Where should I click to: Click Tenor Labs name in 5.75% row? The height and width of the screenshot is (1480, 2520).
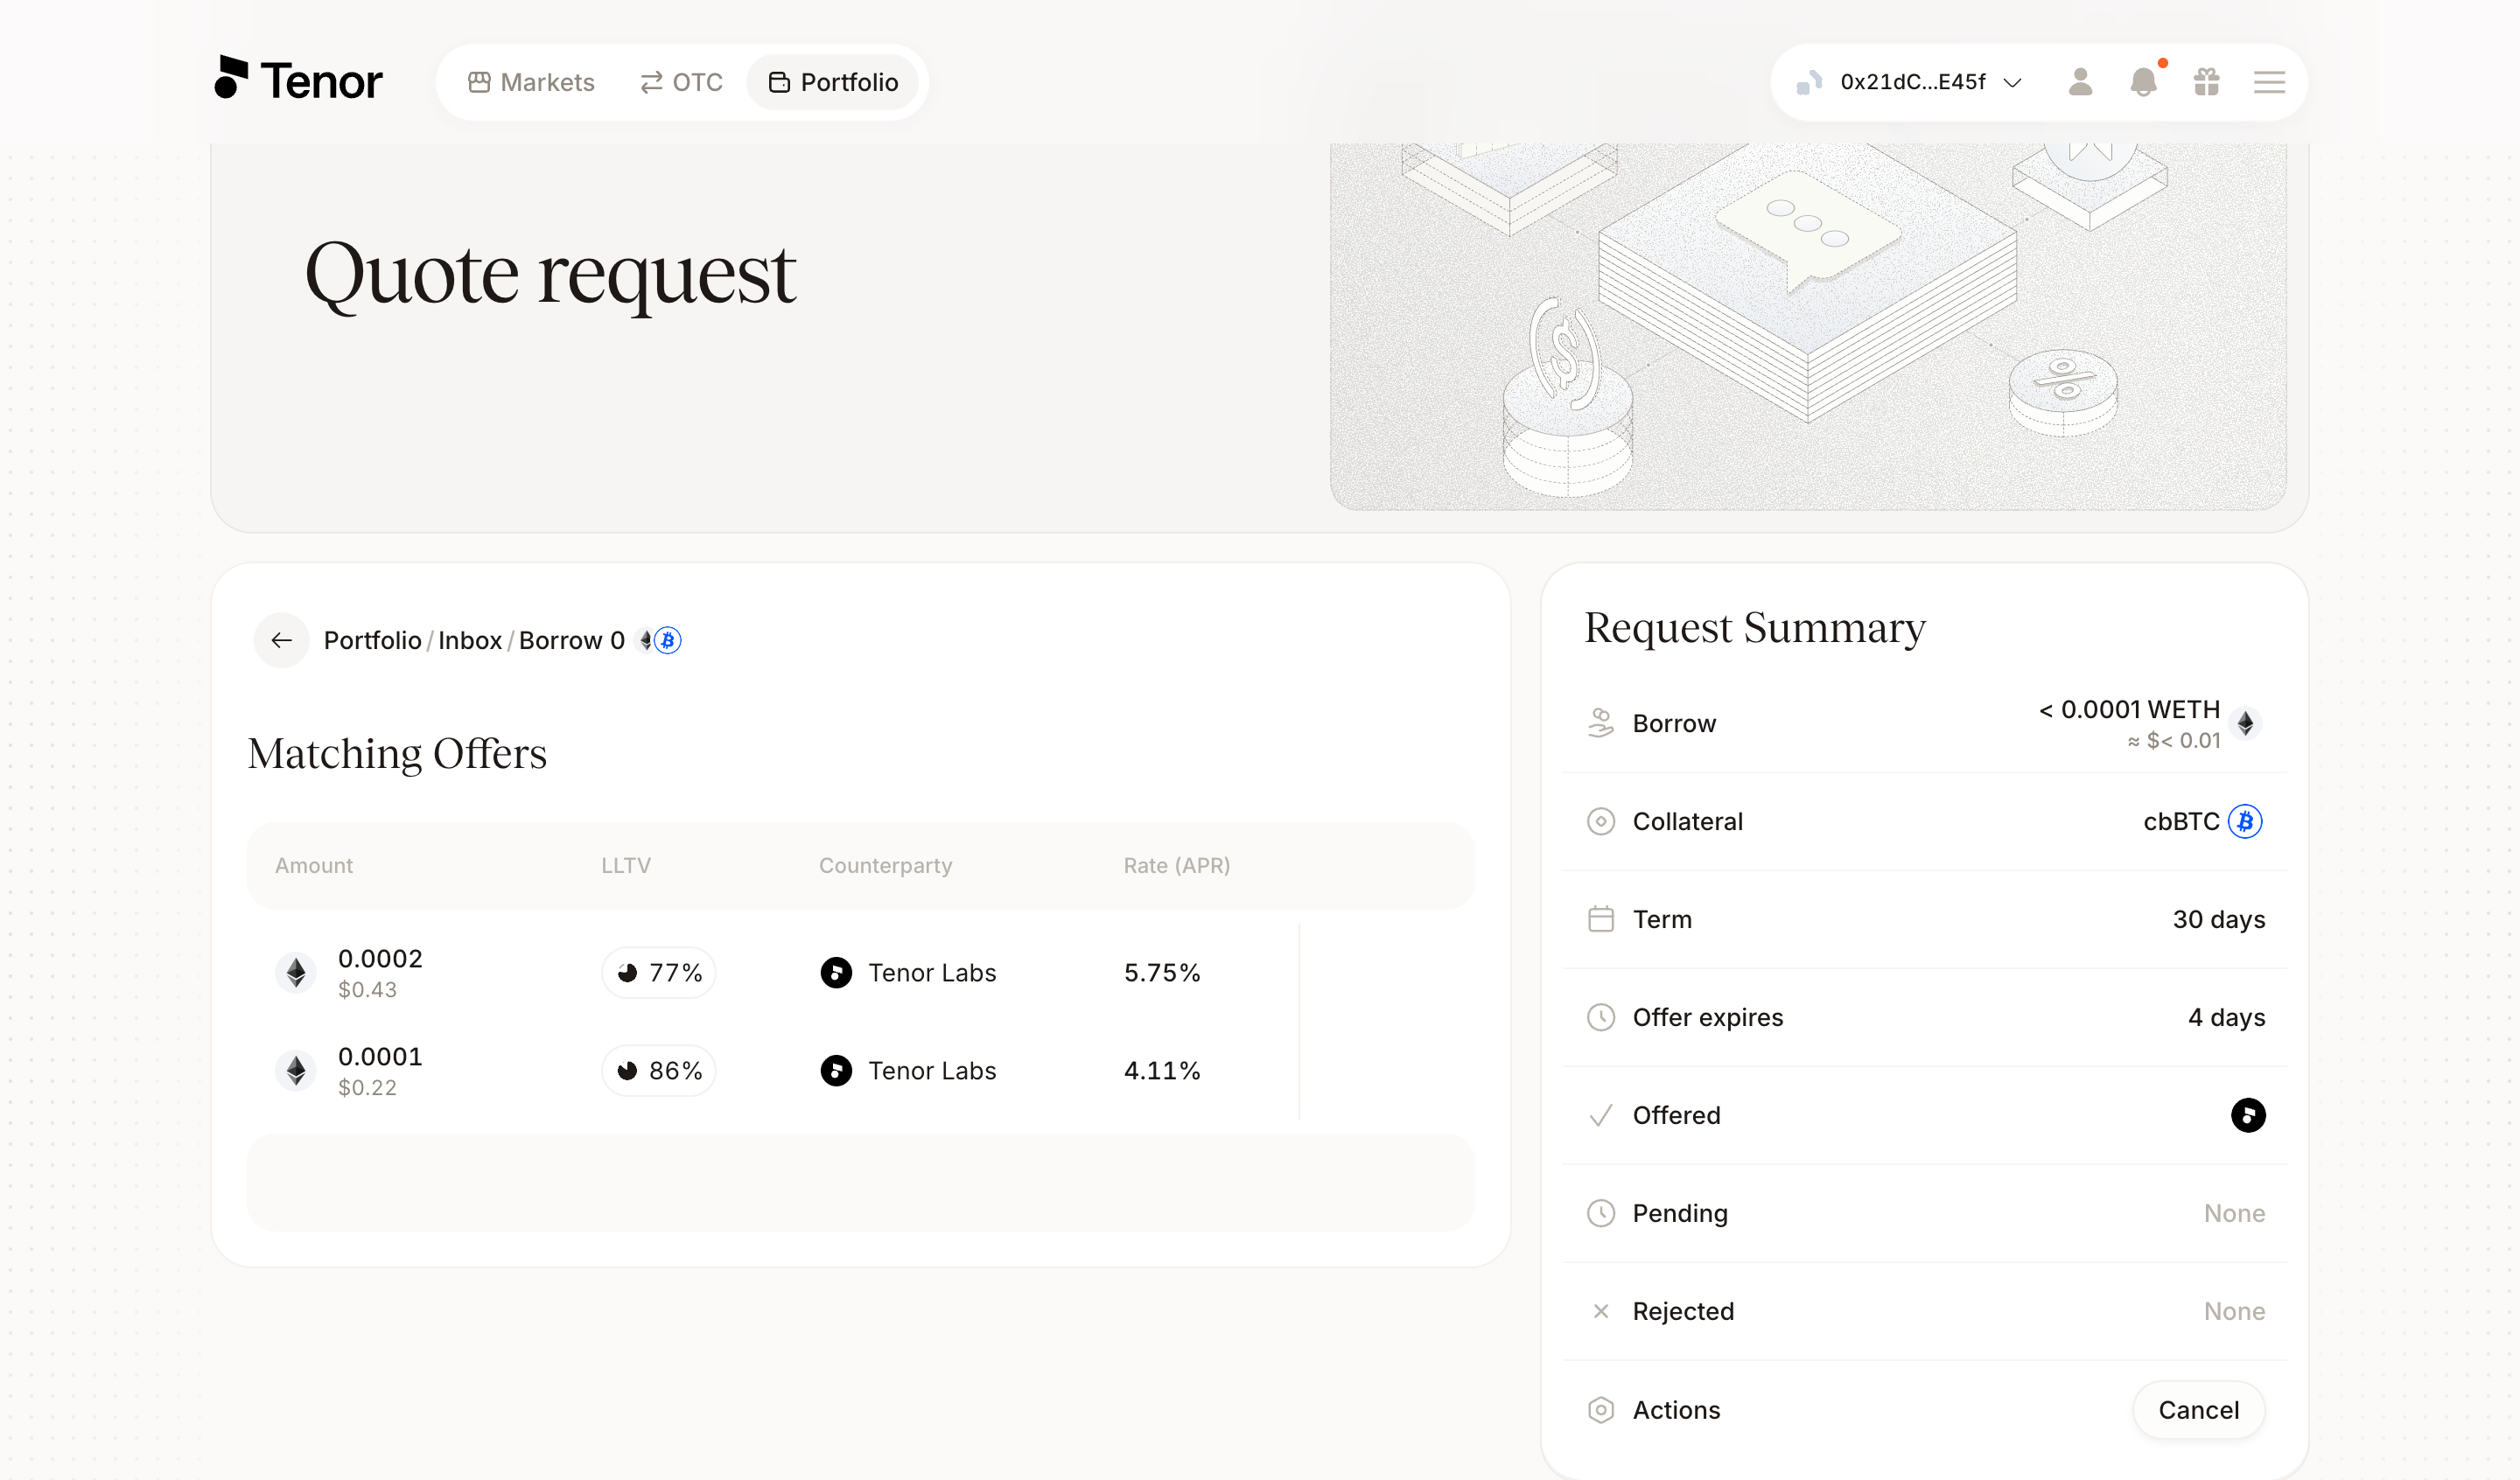tap(932, 972)
